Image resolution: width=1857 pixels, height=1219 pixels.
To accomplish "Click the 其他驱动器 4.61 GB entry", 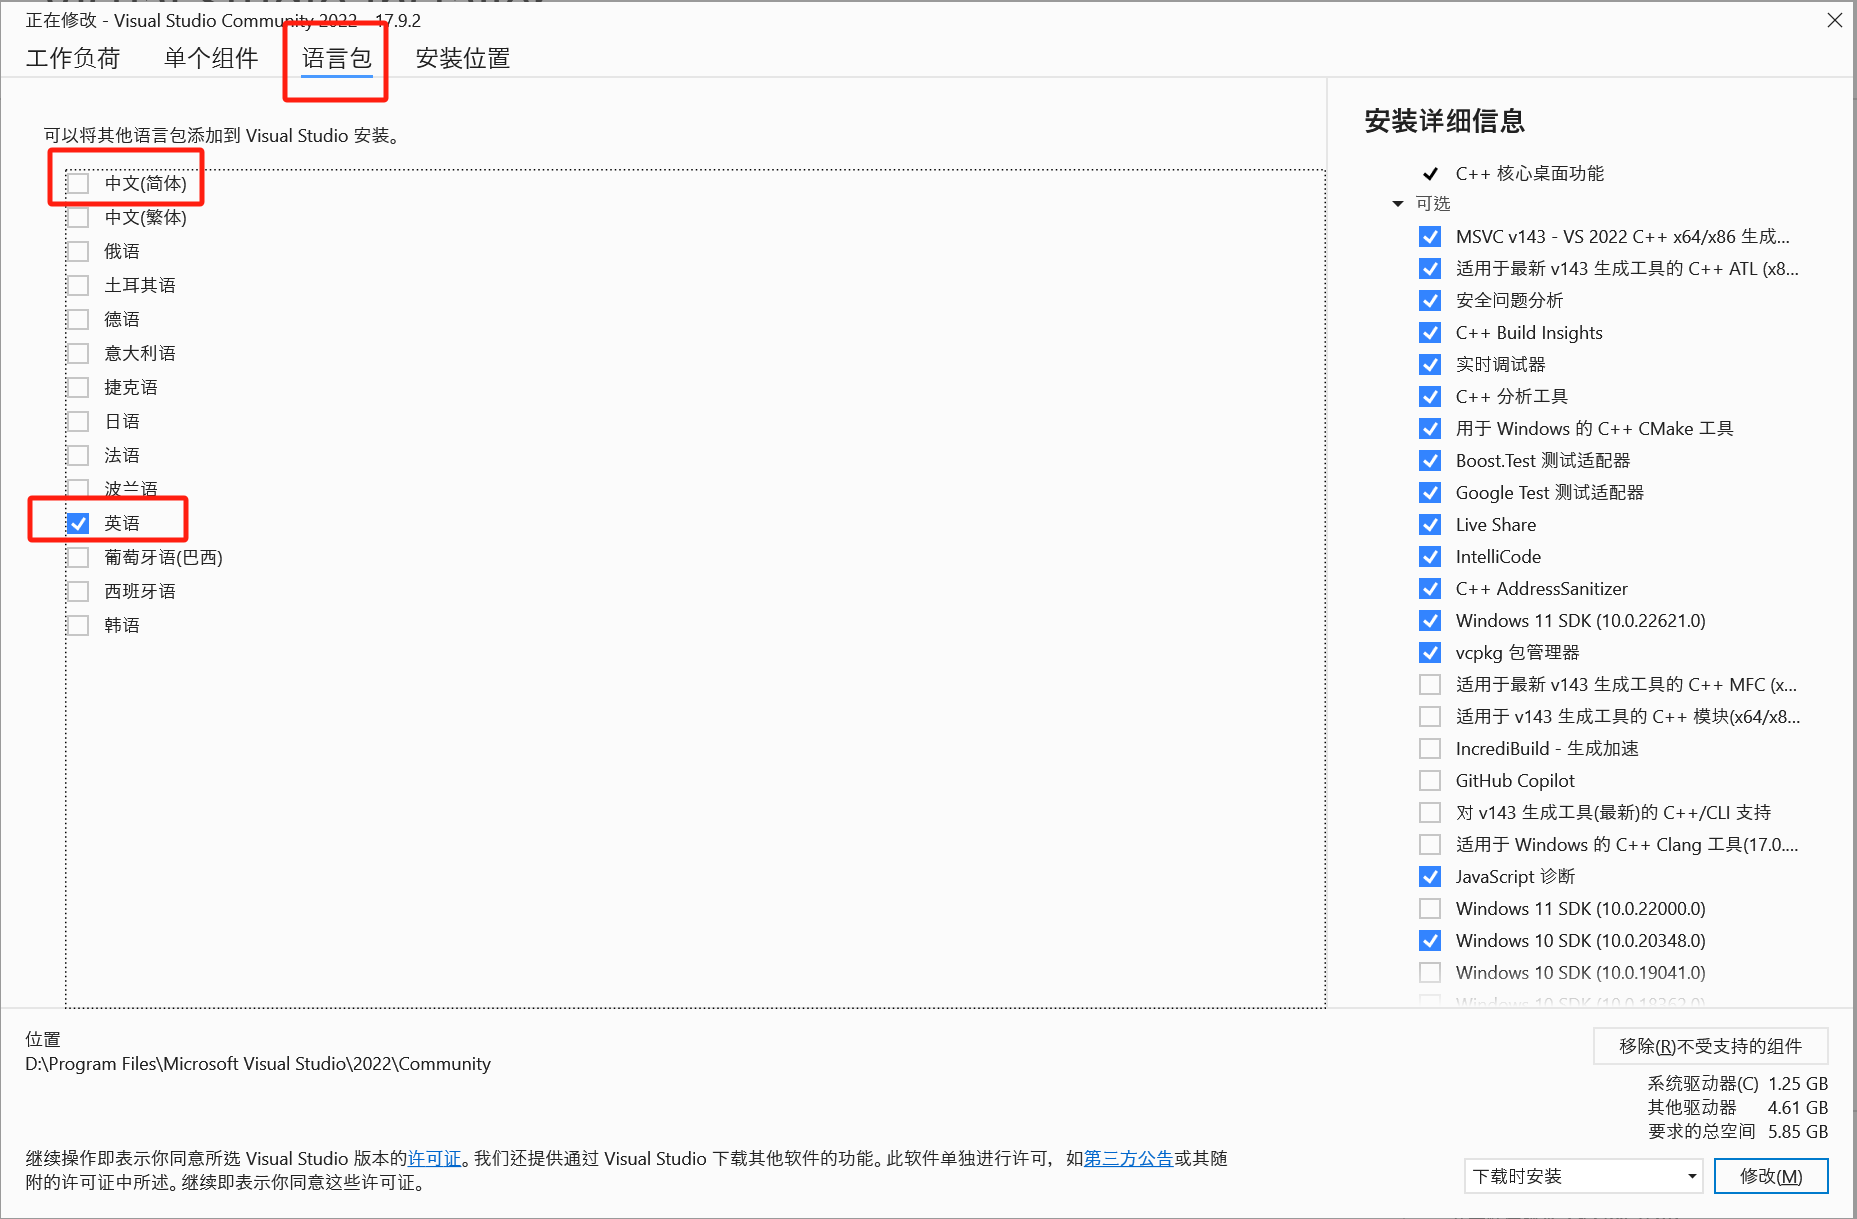I will coord(1738,1107).
